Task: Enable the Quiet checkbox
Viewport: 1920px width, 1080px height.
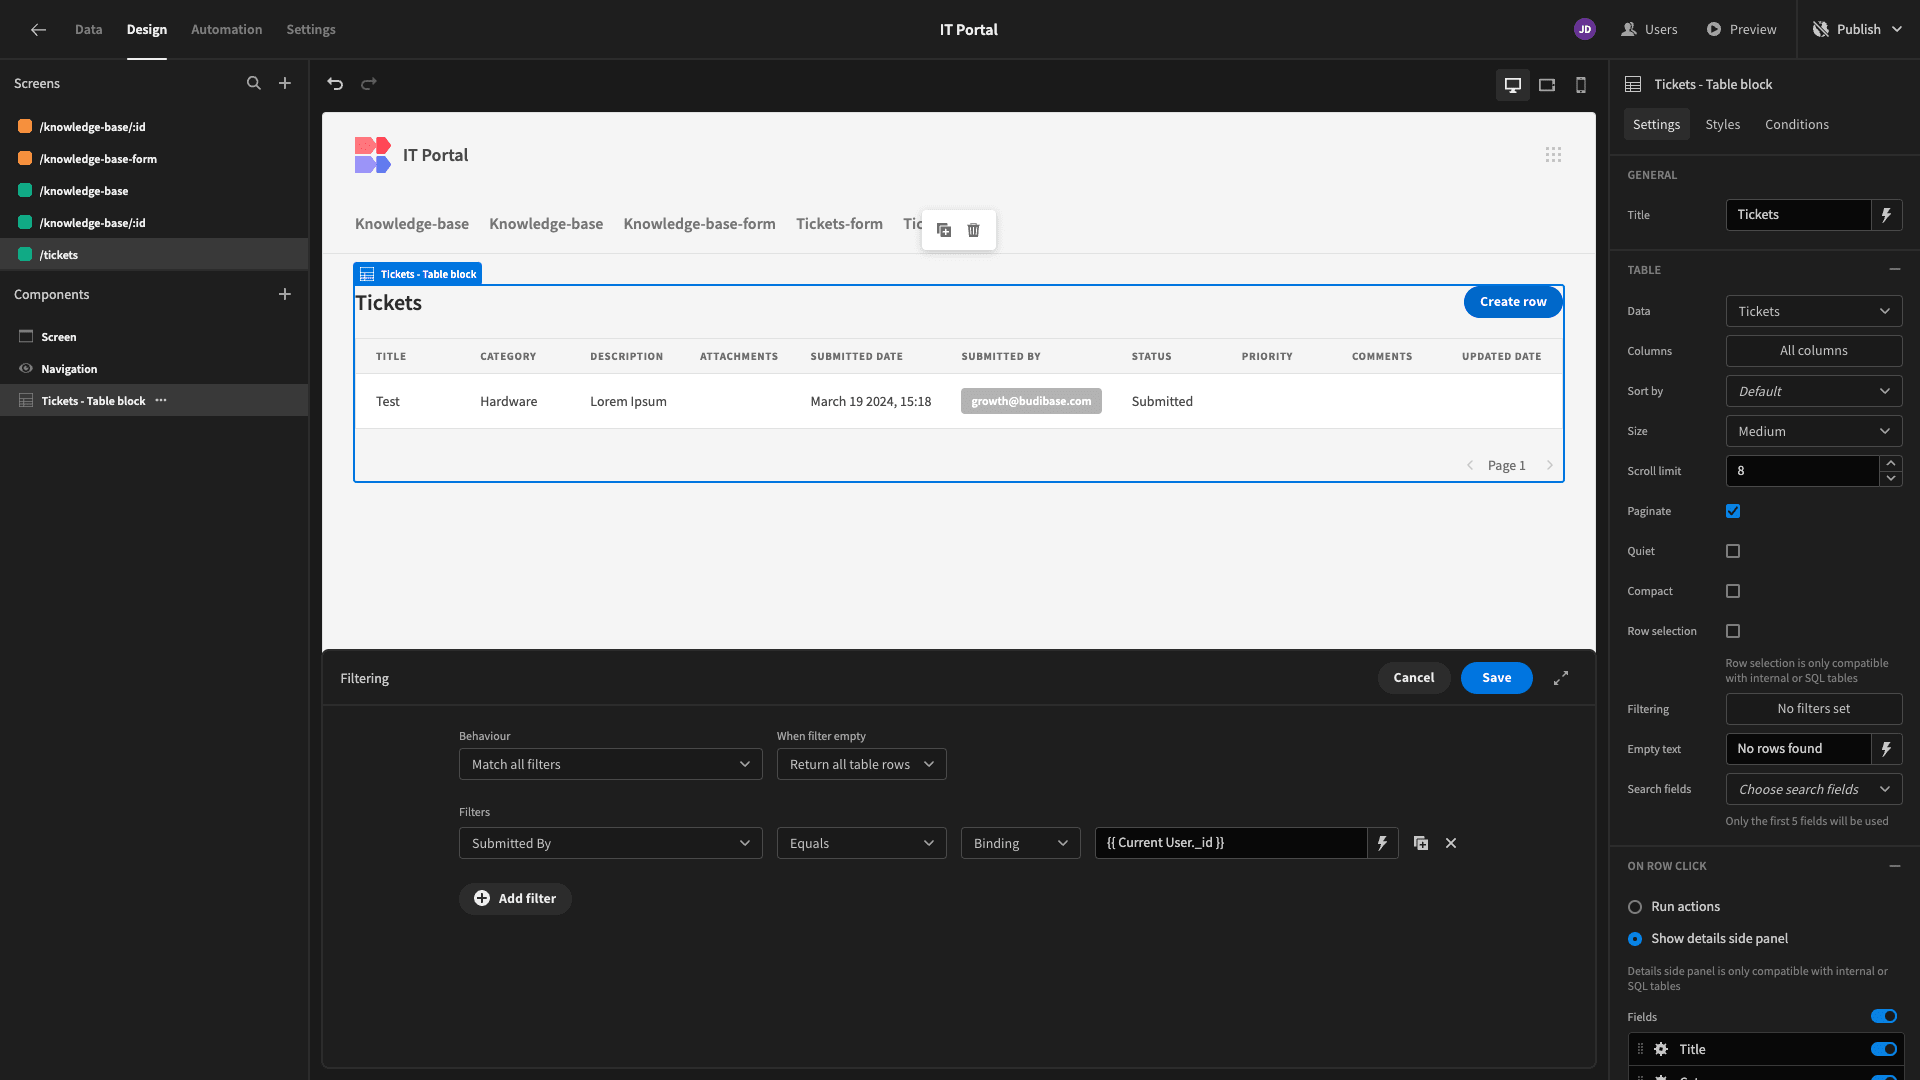Action: coord(1733,551)
